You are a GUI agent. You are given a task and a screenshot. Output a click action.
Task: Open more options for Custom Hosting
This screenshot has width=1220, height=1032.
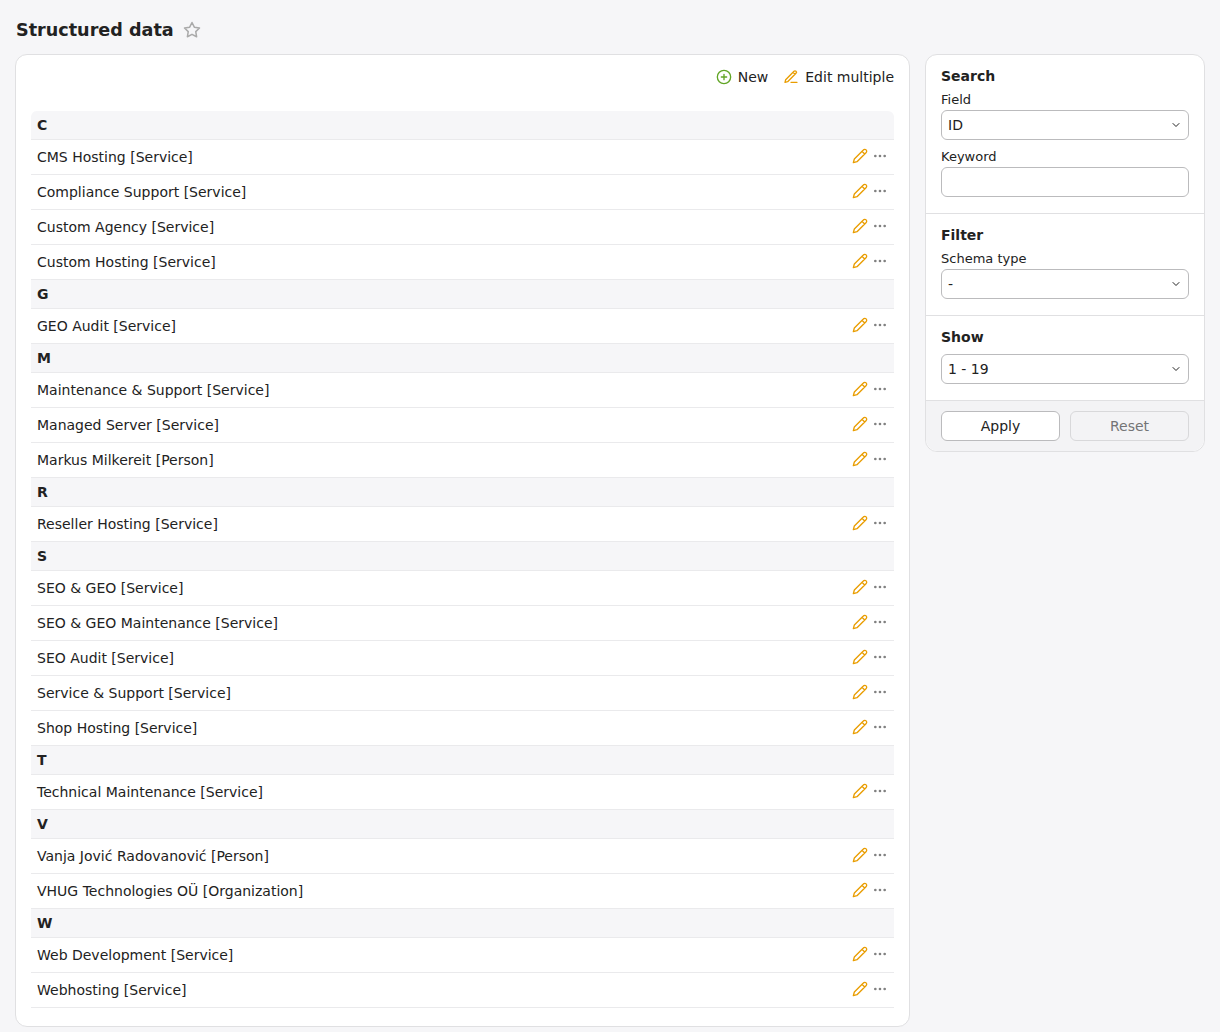click(x=880, y=261)
